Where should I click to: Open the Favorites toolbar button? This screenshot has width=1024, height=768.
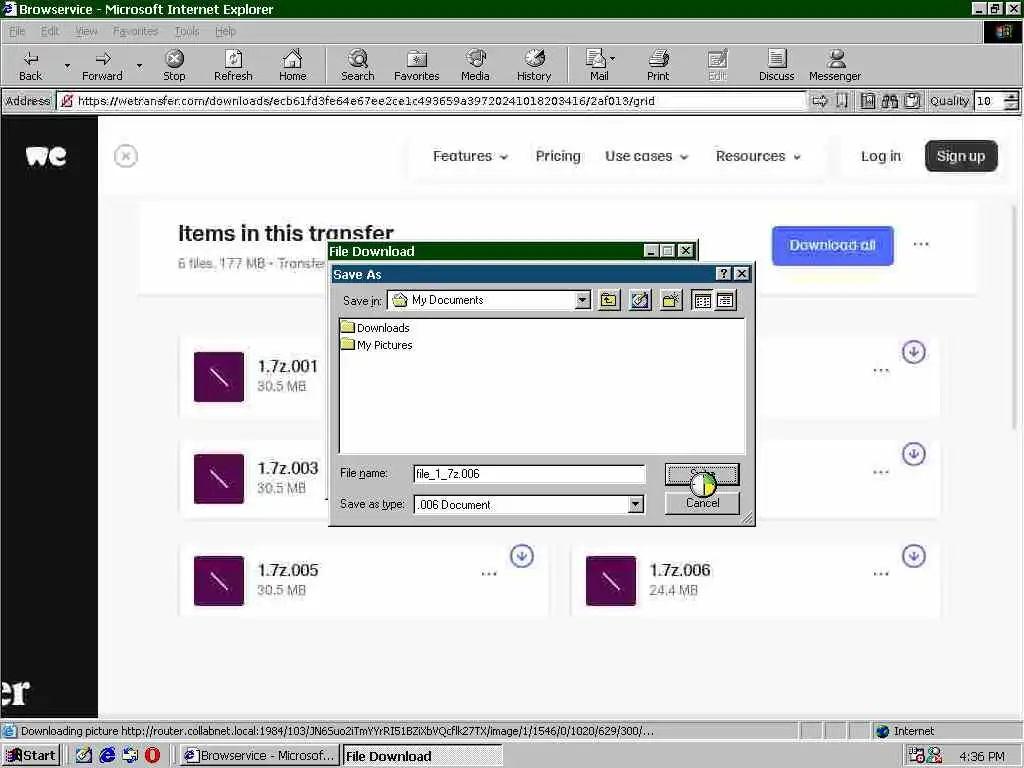pyautogui.click(x=417, y=66)
